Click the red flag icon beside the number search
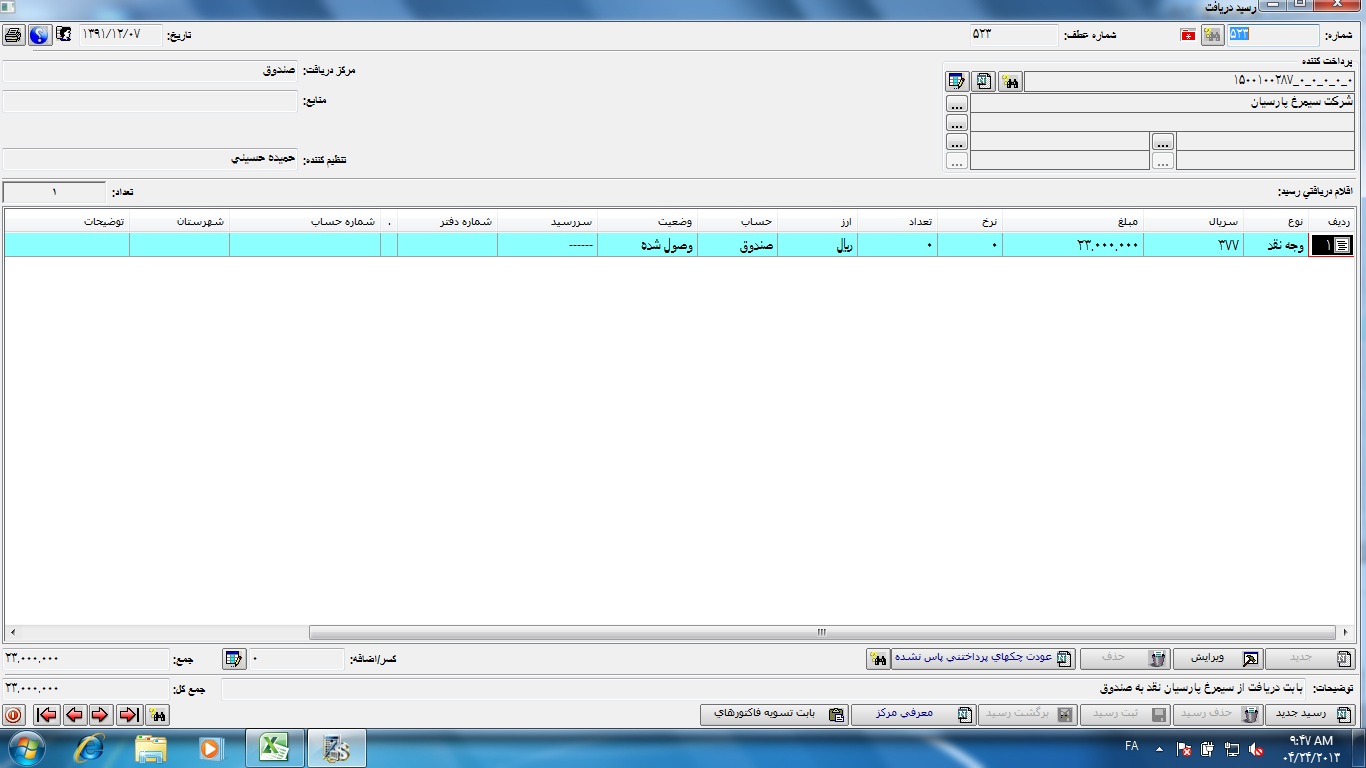 click(x=1188, y=36)
